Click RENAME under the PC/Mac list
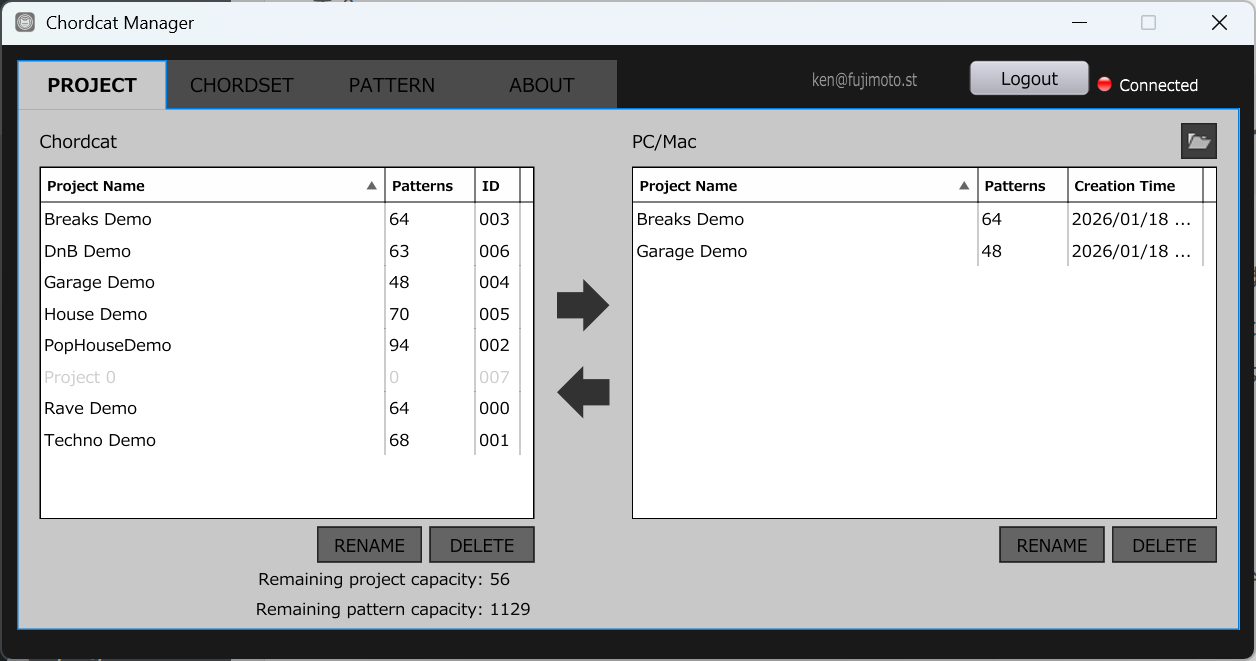This screenshot has width=1256, height=661. coord(1051,545)
